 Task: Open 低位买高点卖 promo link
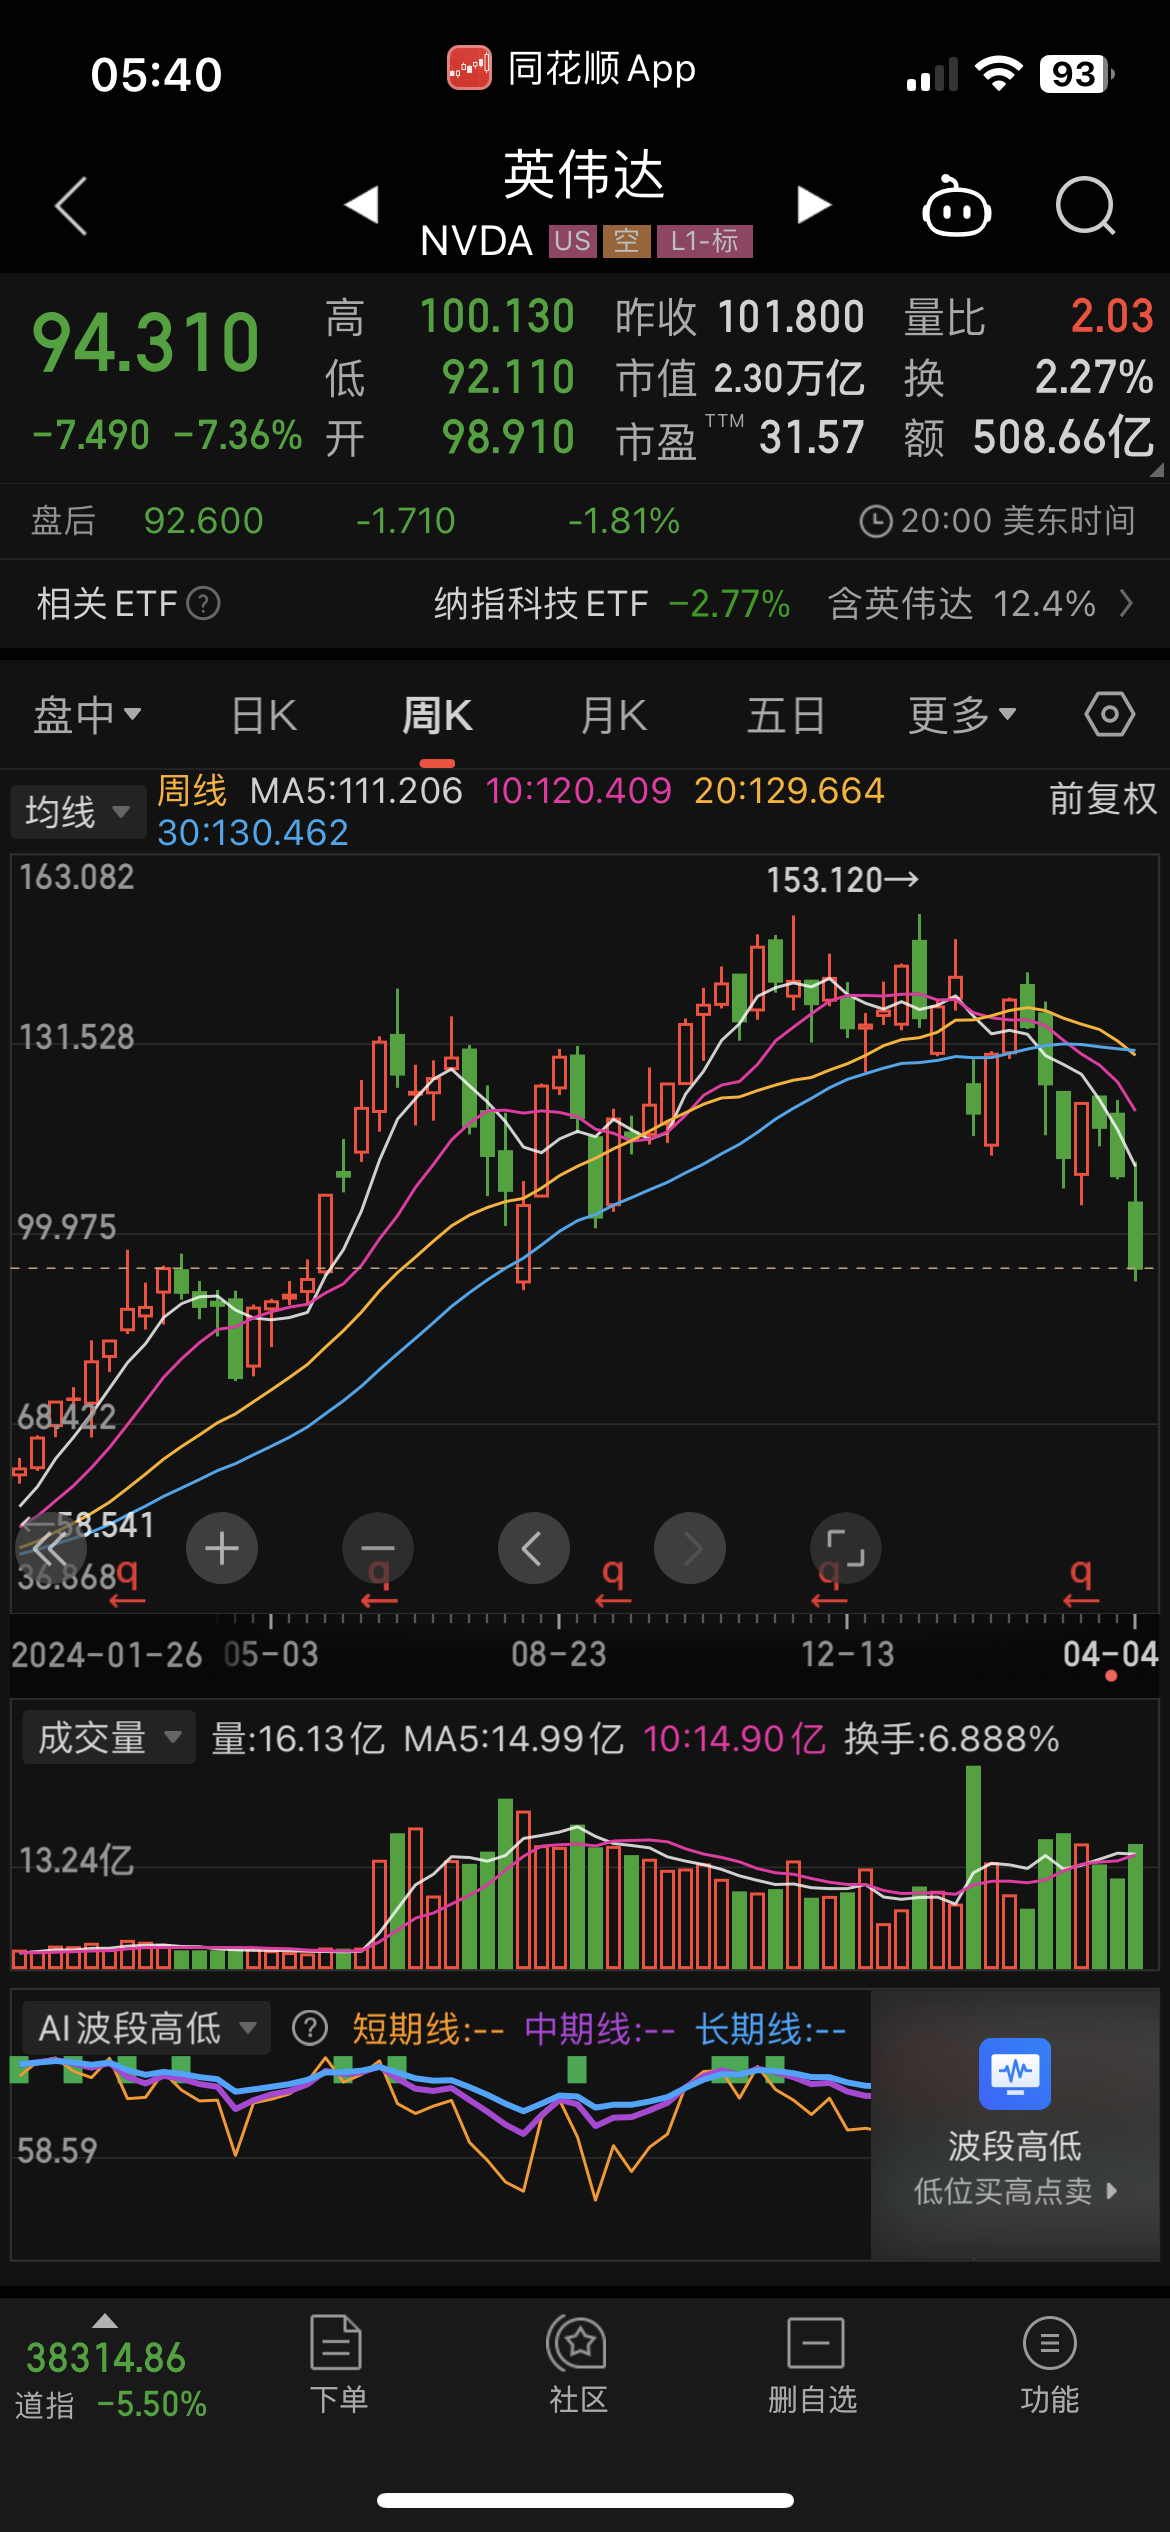[x=1015, y=2191]
